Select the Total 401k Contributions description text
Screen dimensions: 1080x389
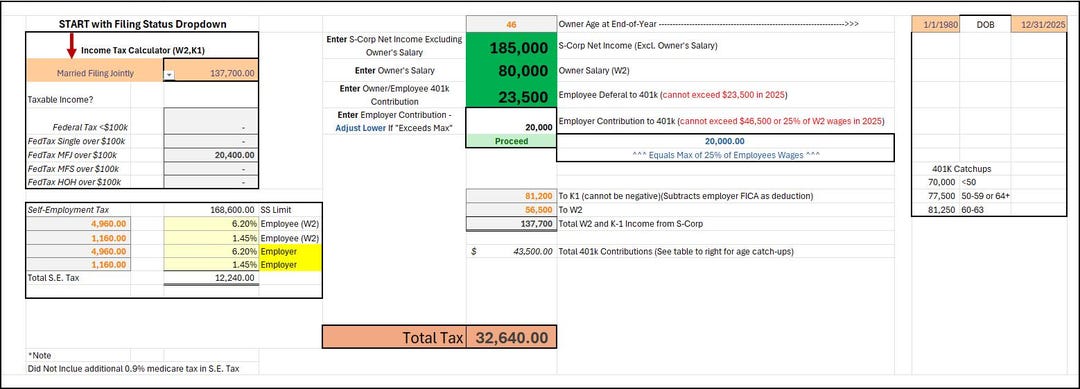click(x=676, y=251)
